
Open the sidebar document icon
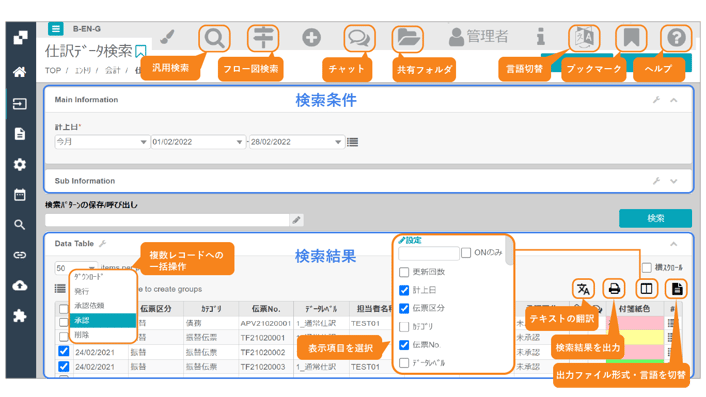point(20,134)
